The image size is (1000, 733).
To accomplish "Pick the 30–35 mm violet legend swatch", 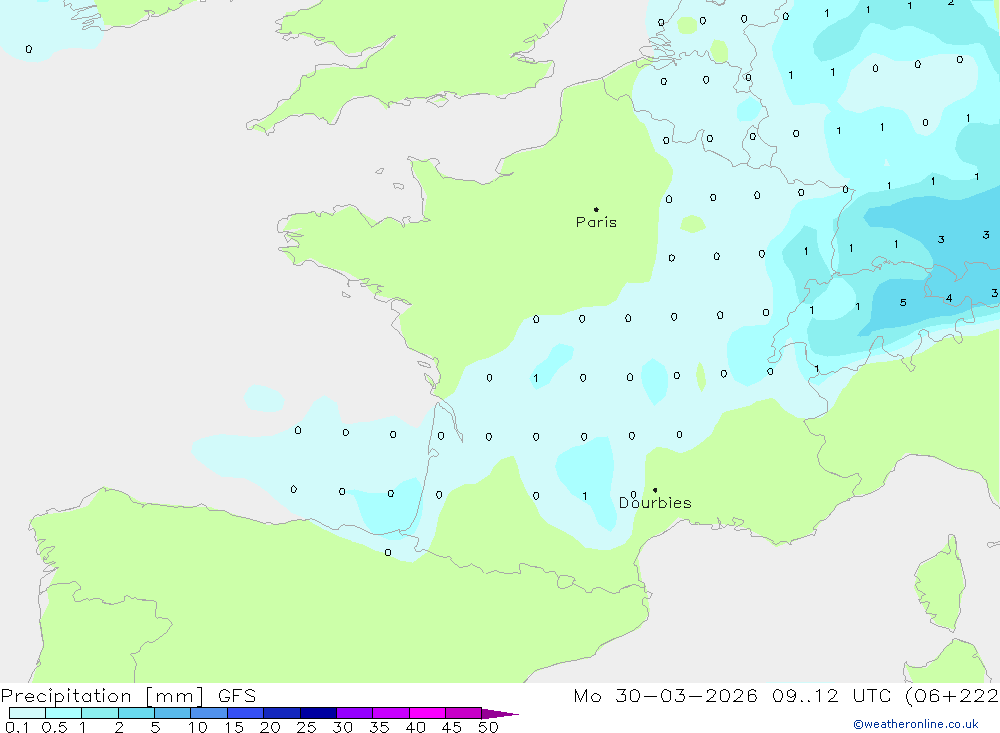I will pos(355,713).
